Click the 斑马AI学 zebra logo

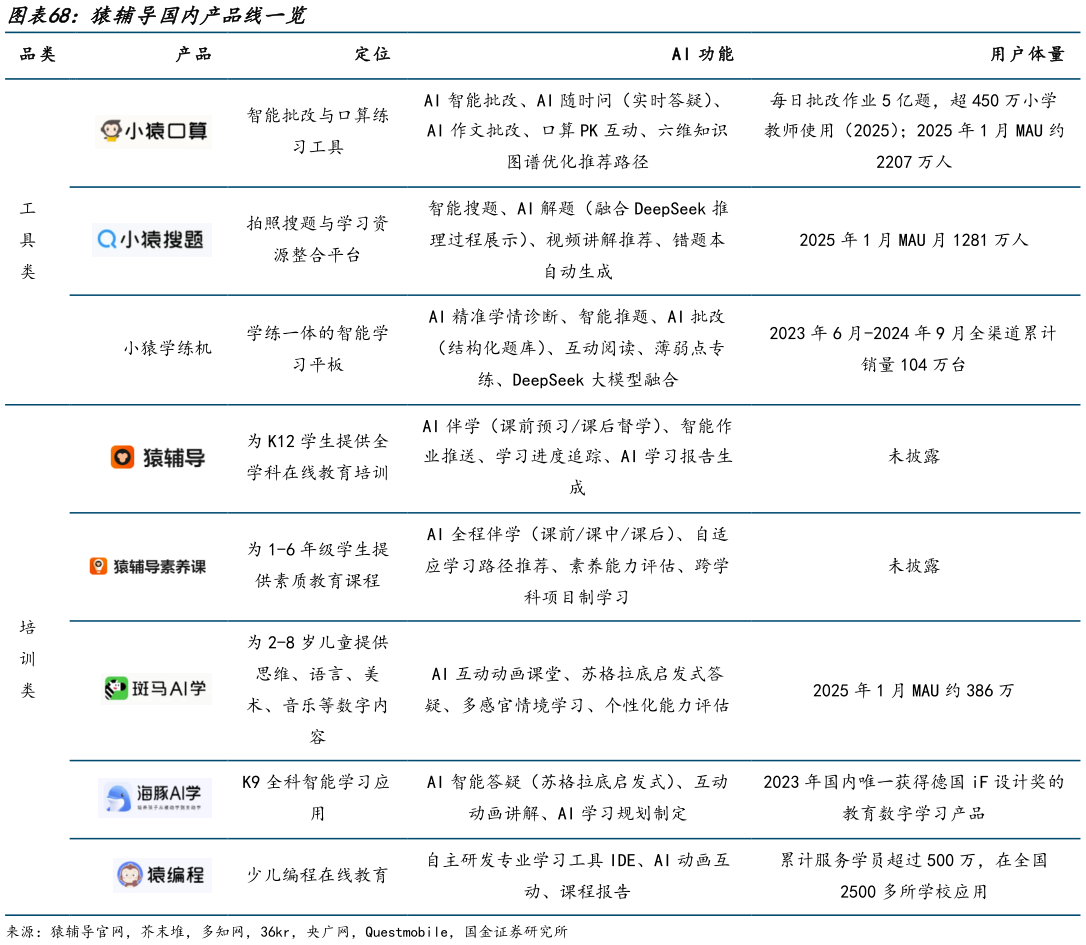pos(156,688)
